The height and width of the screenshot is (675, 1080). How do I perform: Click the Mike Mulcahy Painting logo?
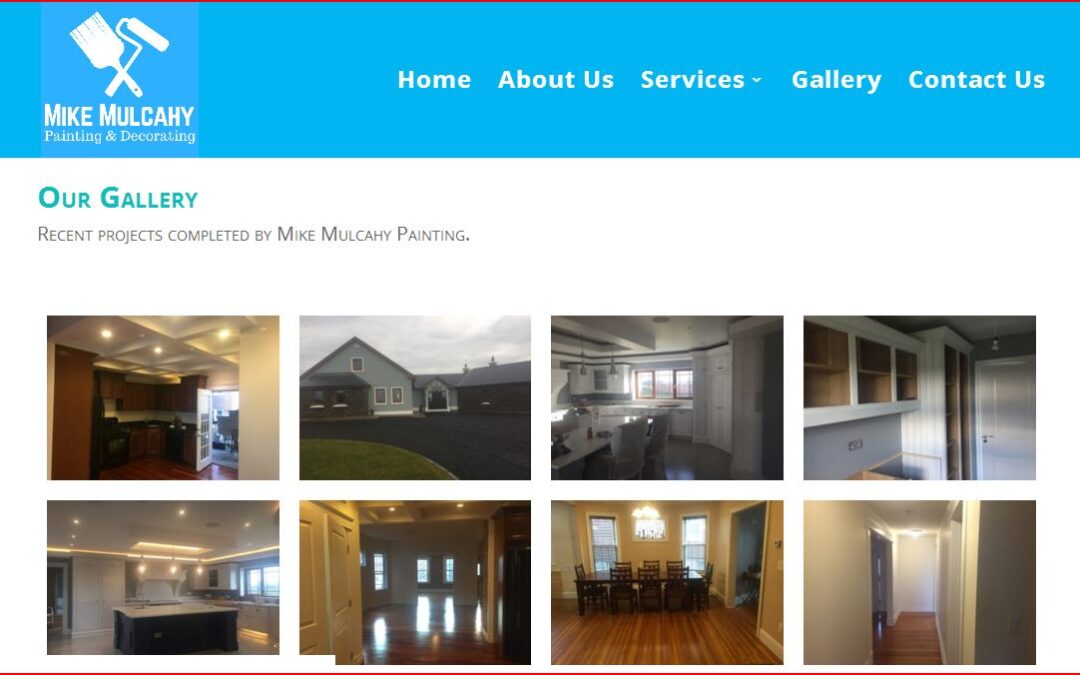click(x=120, y=79)
